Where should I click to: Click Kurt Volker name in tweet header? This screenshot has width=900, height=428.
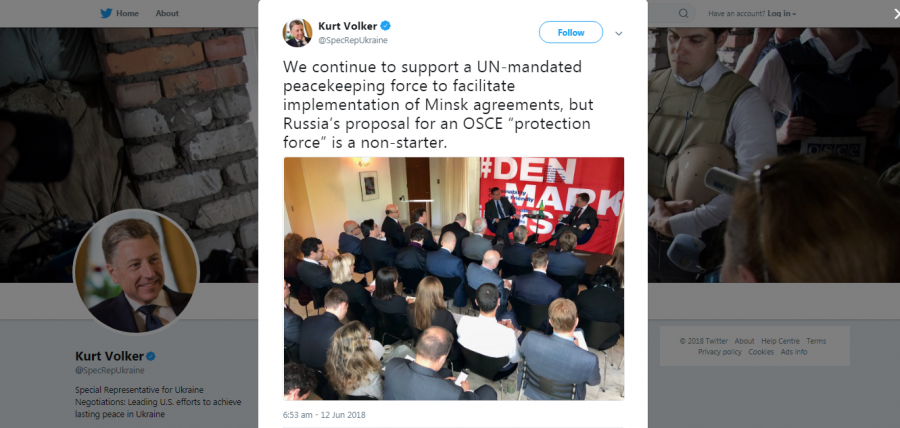coord(348,26)
